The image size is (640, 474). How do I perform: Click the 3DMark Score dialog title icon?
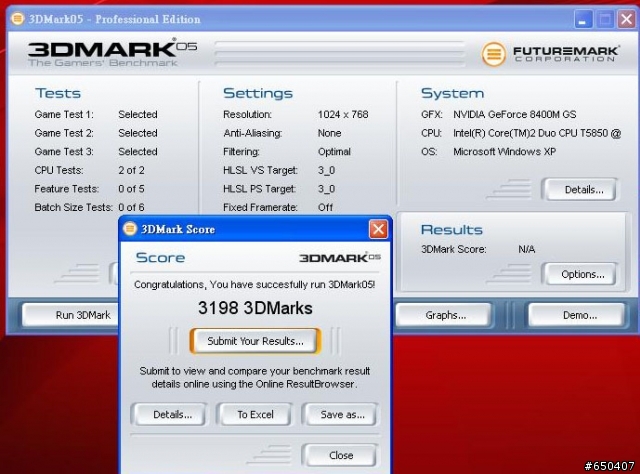tap(130, 229)
